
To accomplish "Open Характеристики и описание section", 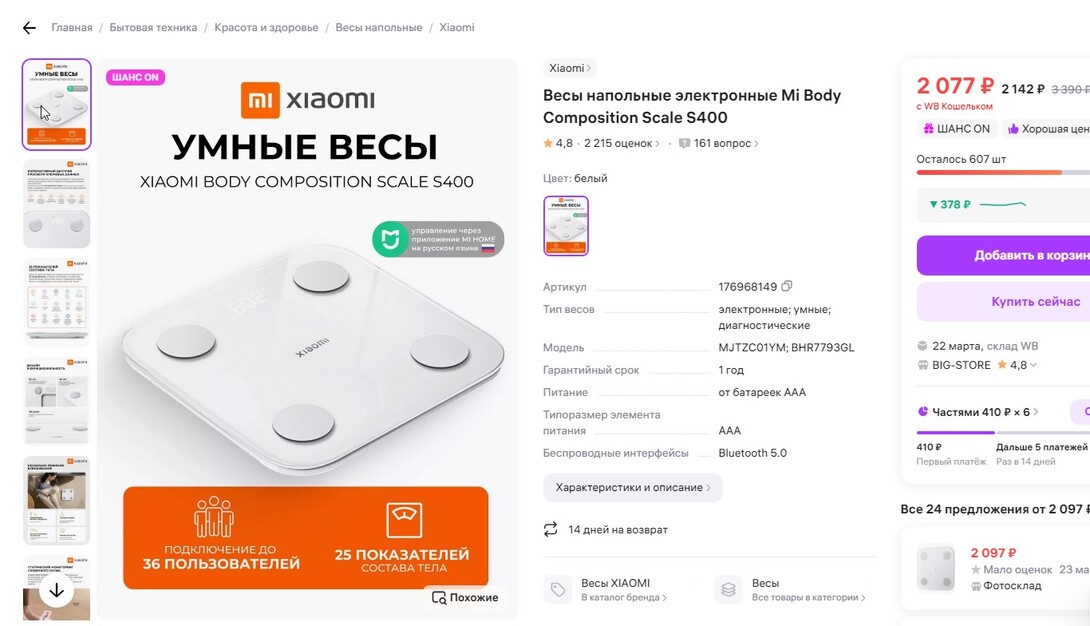I will click(x=633, y=488).
